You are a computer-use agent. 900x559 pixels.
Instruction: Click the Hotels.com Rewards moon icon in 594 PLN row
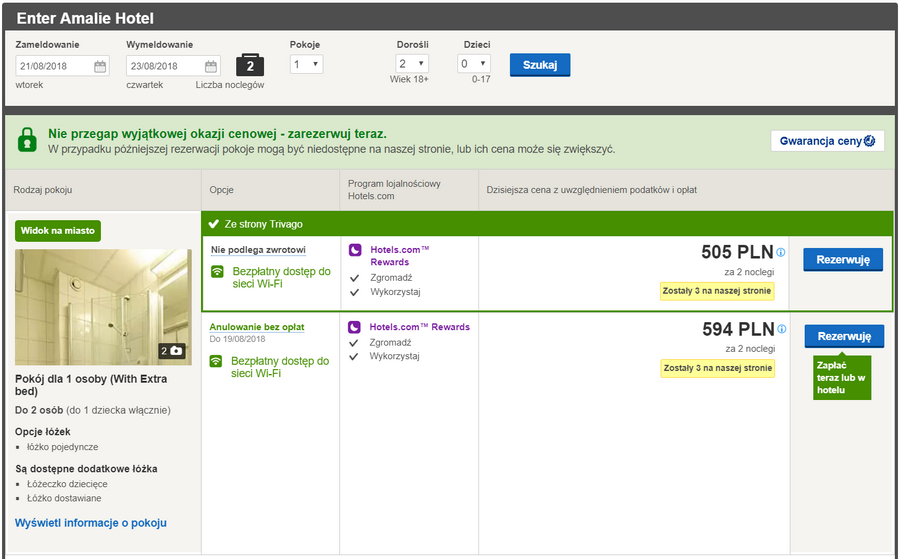354,327
